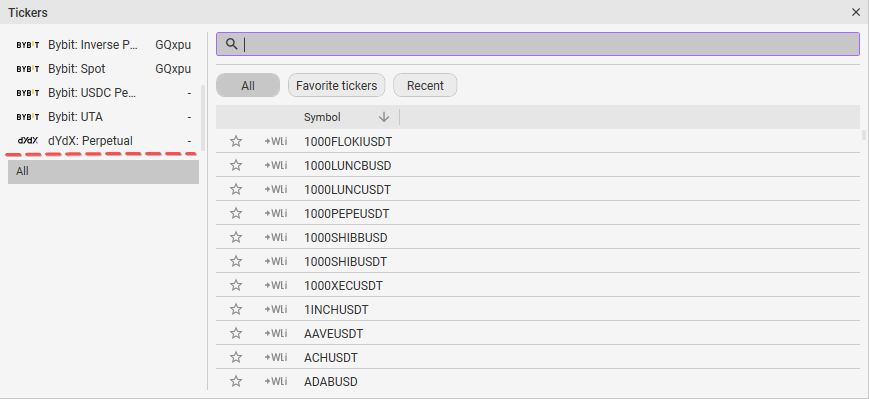The image size is (869, 399).
Task: Select Bybit: UTA connection
Action: pyautogui.click(x=103, y=117)
